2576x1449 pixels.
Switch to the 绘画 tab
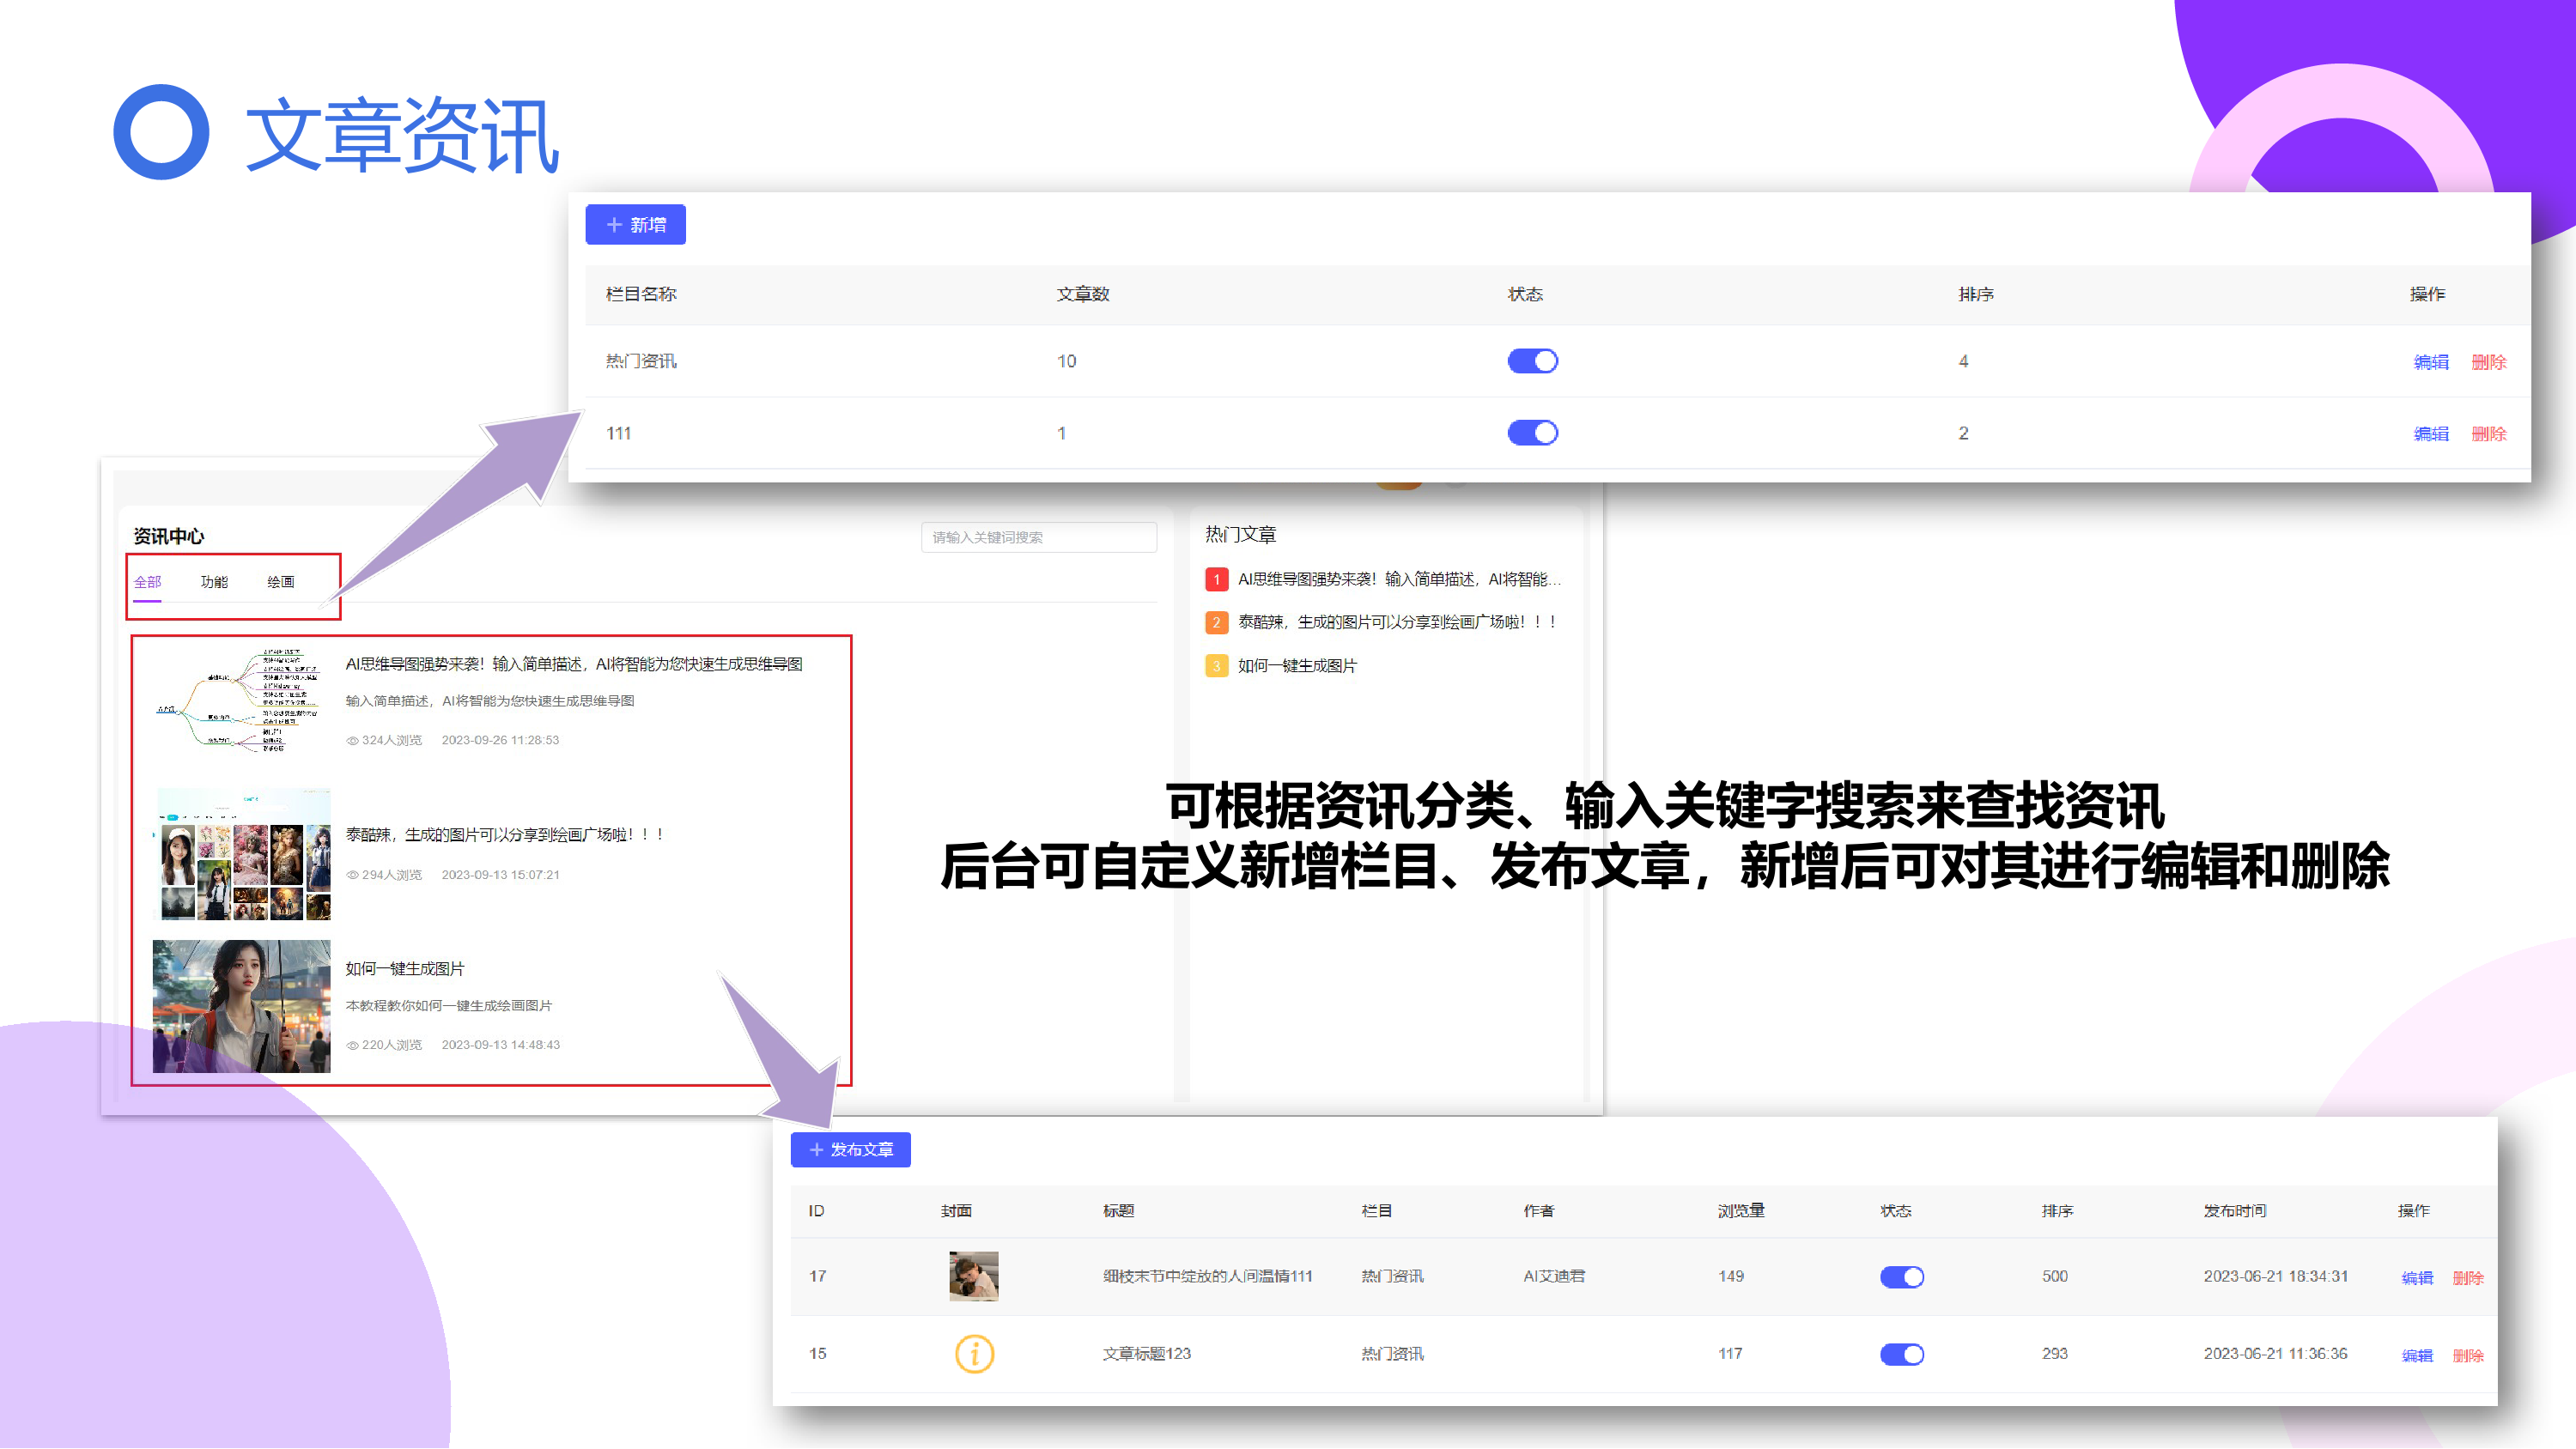281,582
